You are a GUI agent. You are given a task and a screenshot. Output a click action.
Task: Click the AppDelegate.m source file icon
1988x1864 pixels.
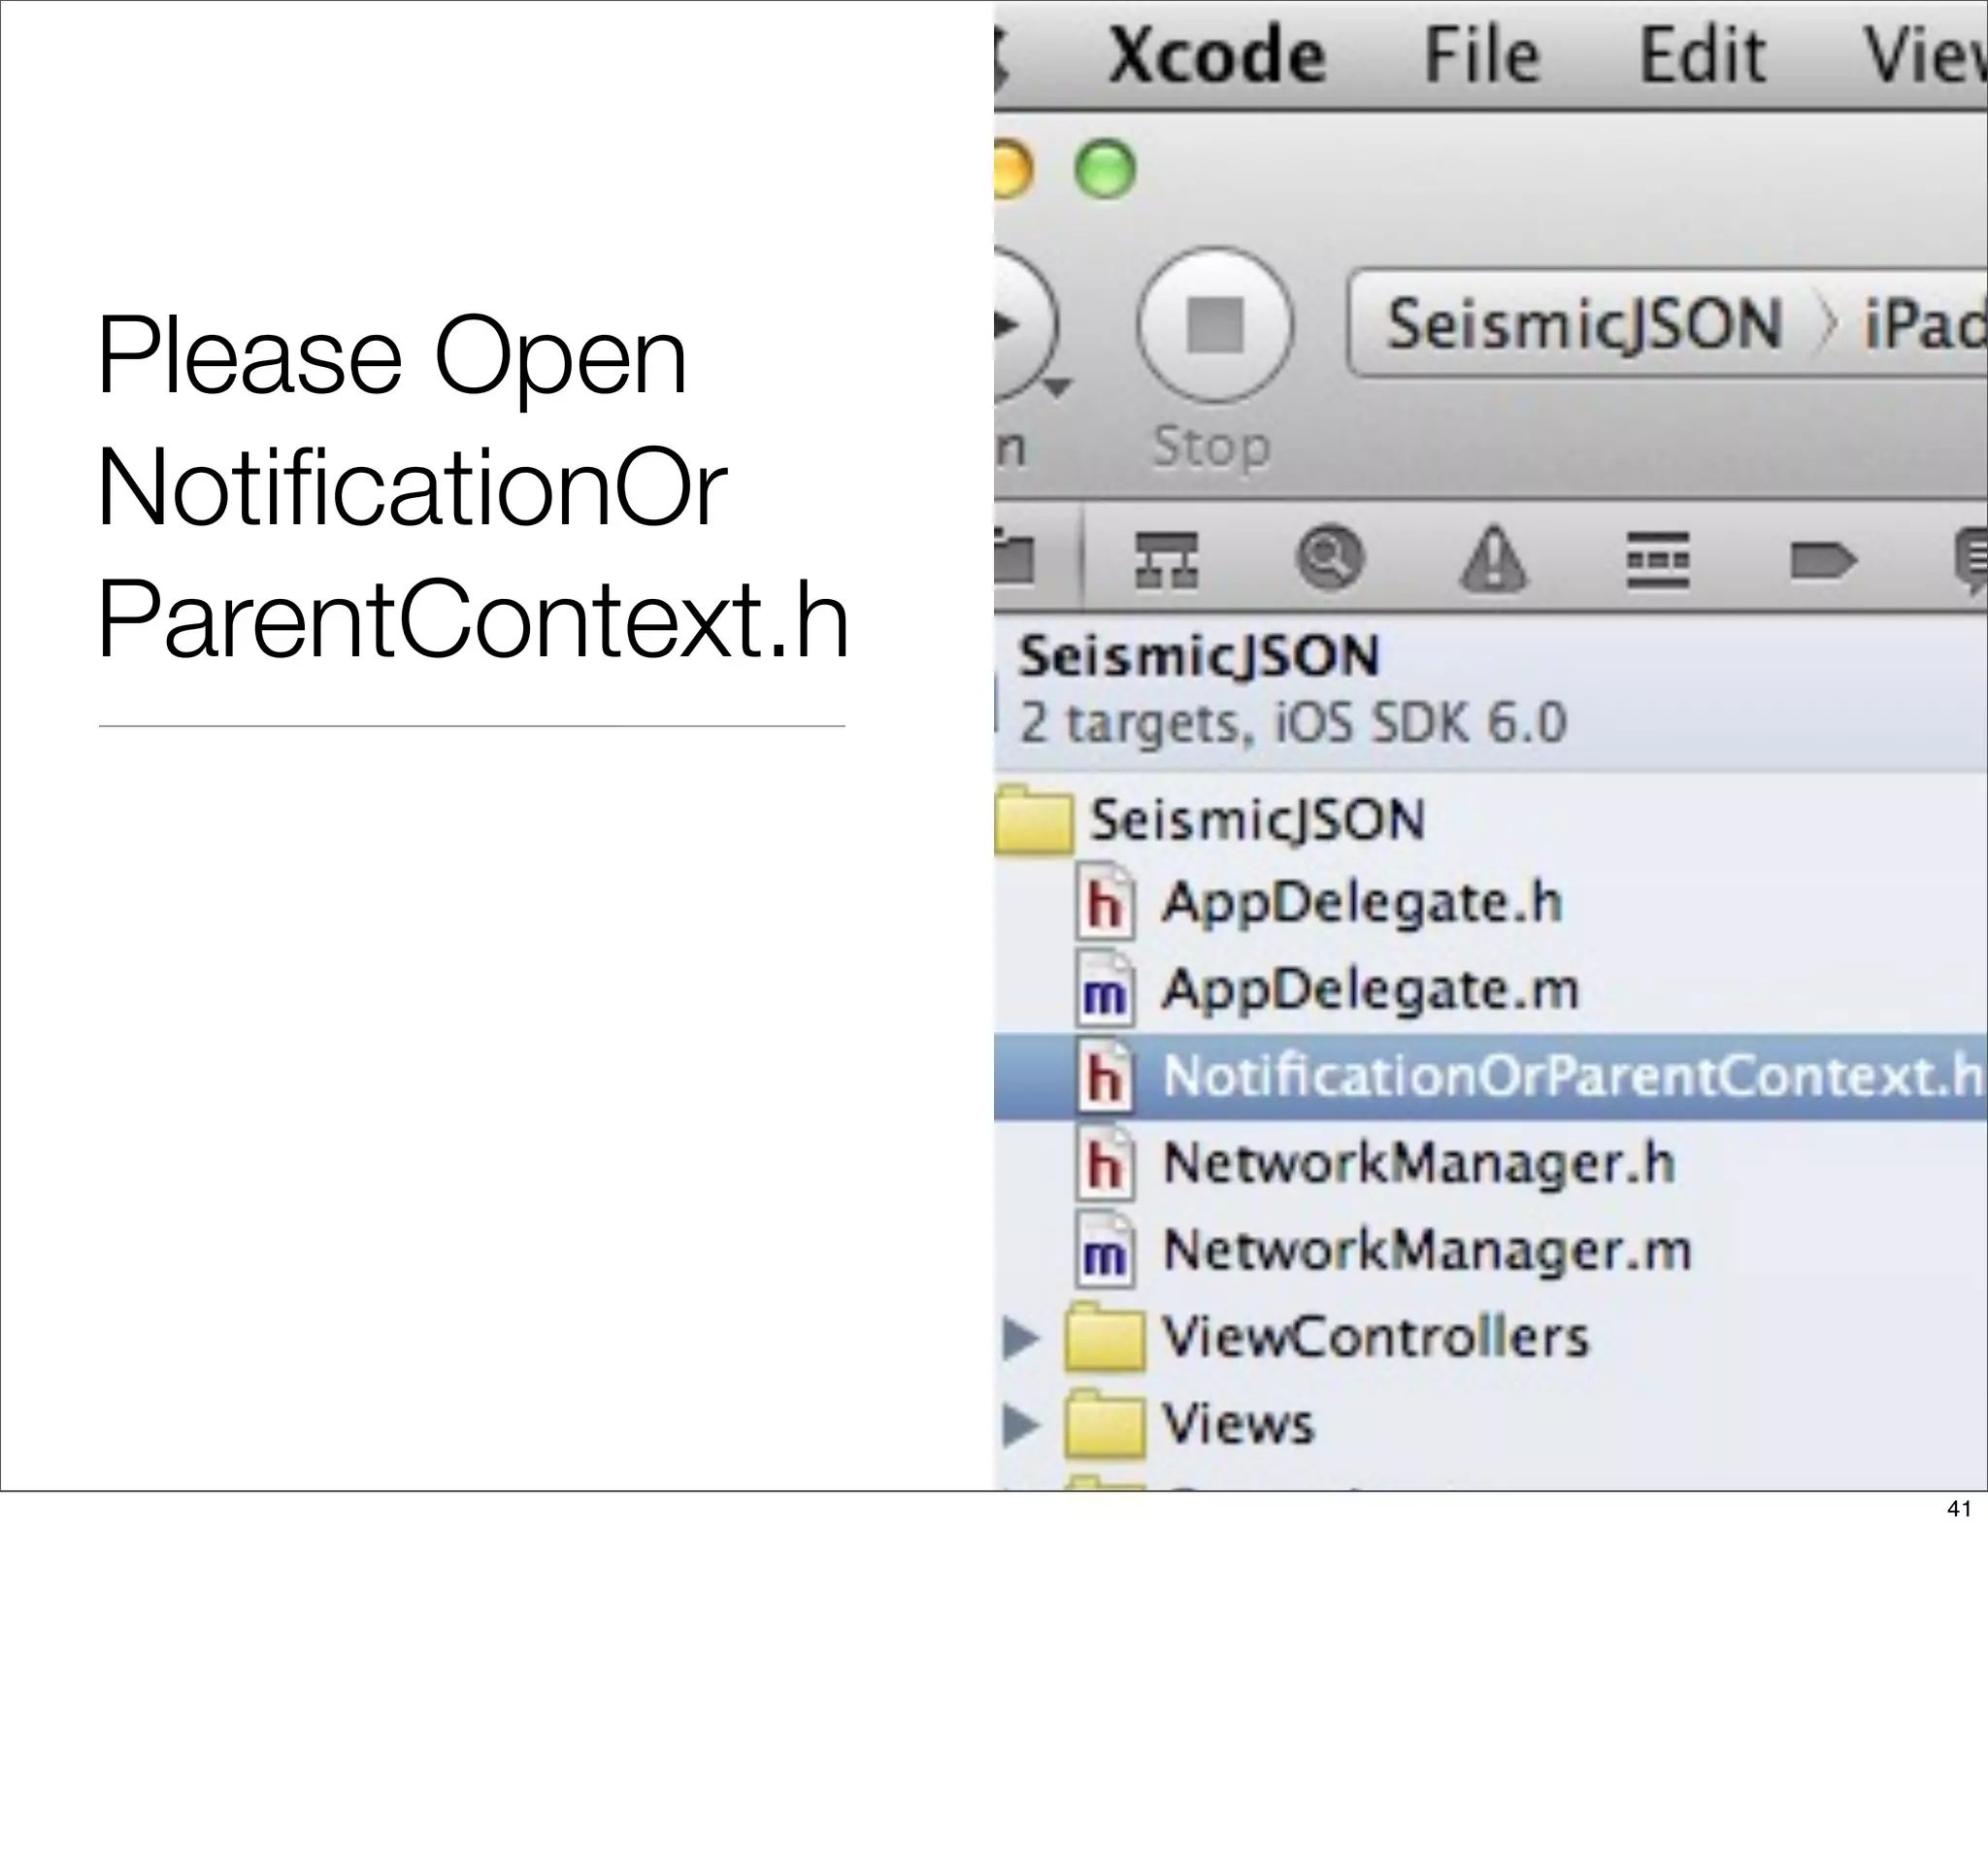(x=1105, y=990)
